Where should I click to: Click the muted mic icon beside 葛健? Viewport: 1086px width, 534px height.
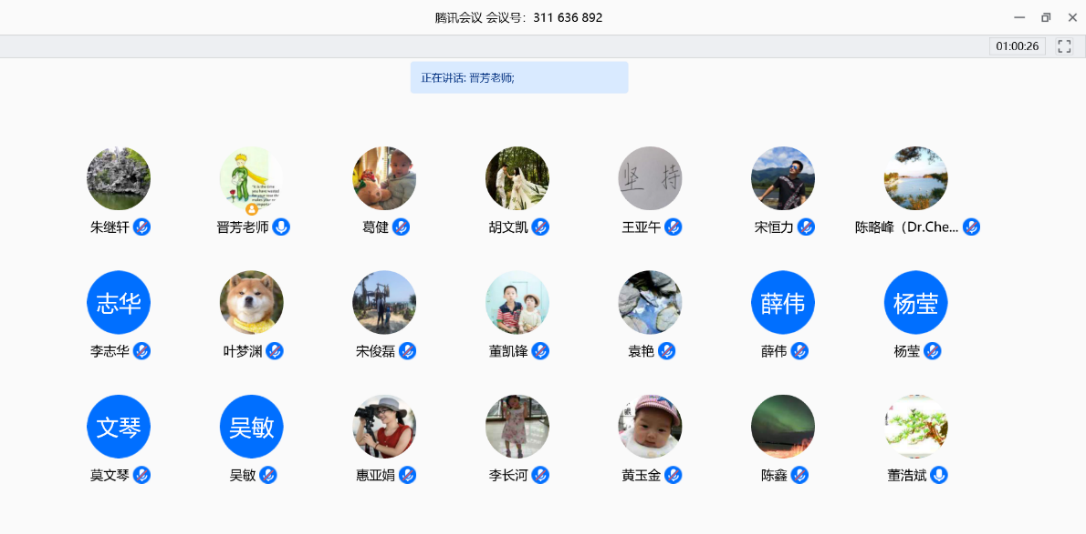pos(401,227)
